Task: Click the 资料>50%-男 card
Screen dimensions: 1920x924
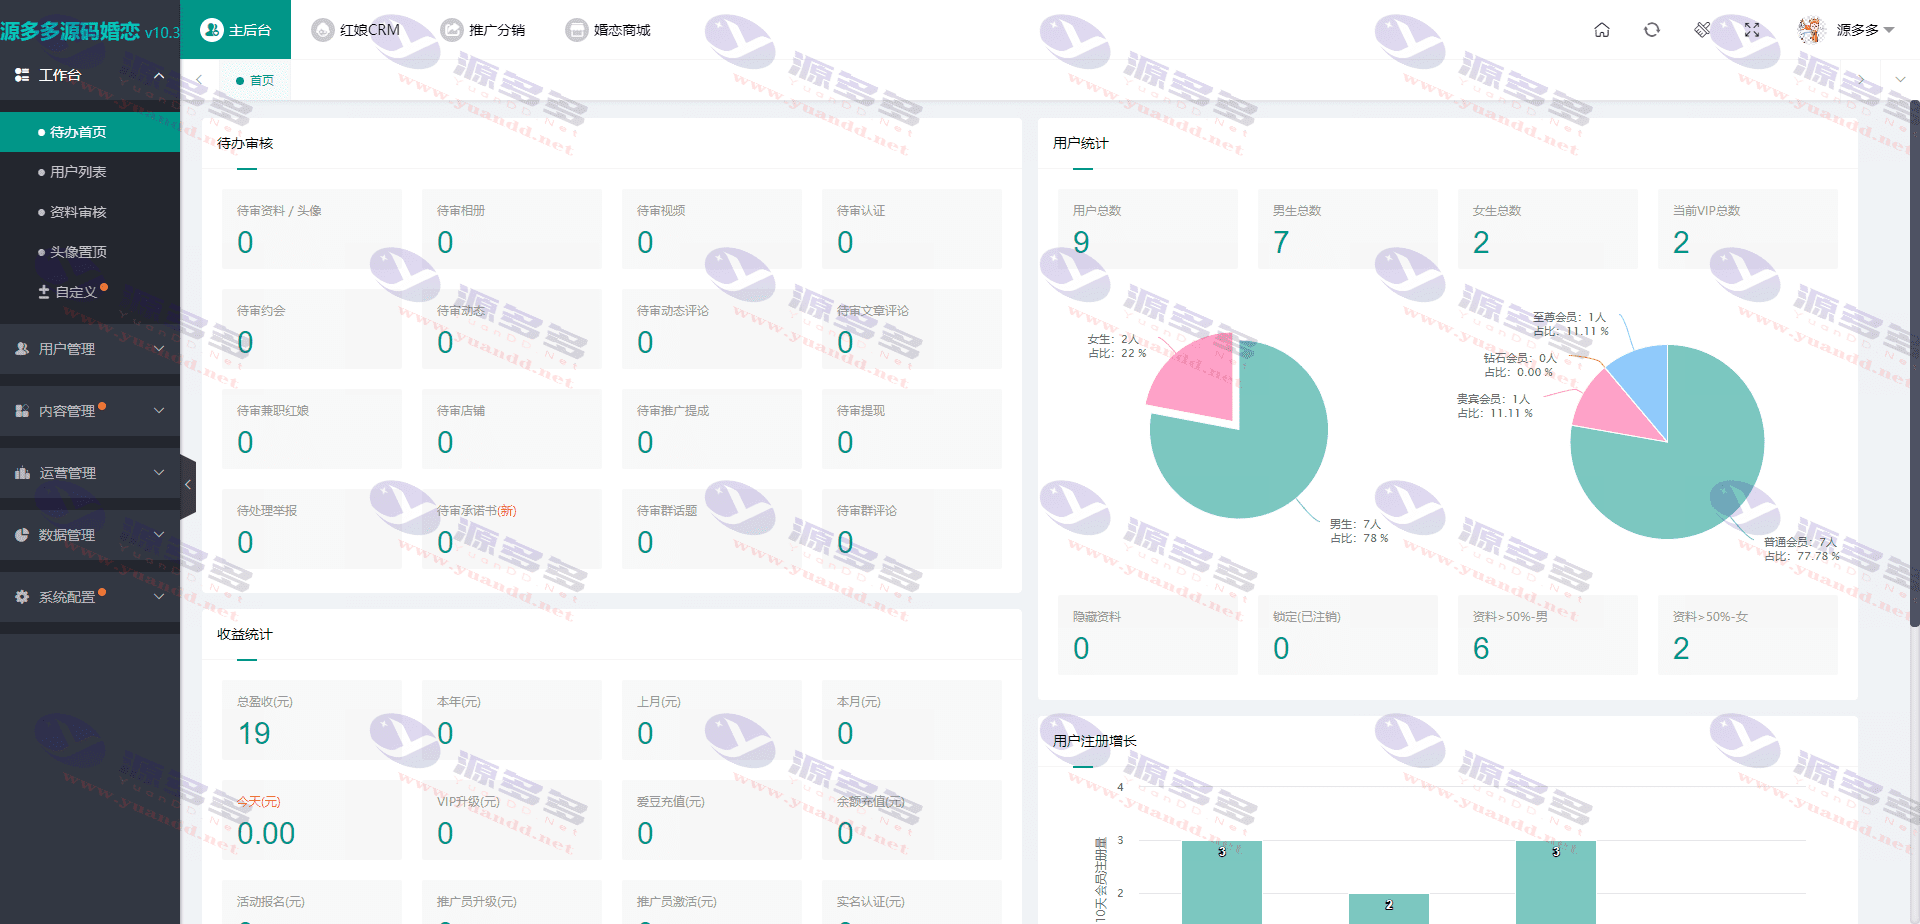Action: point(1548,635)
